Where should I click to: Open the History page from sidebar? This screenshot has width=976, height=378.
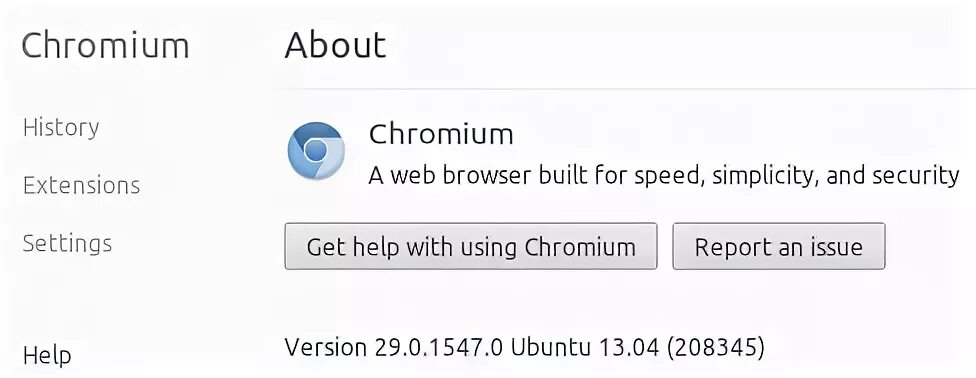coord(61,128)
